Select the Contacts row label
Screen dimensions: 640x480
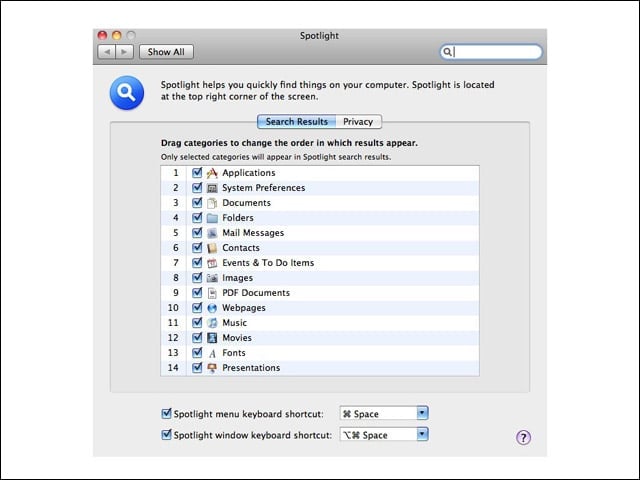(x=241, y=248)
